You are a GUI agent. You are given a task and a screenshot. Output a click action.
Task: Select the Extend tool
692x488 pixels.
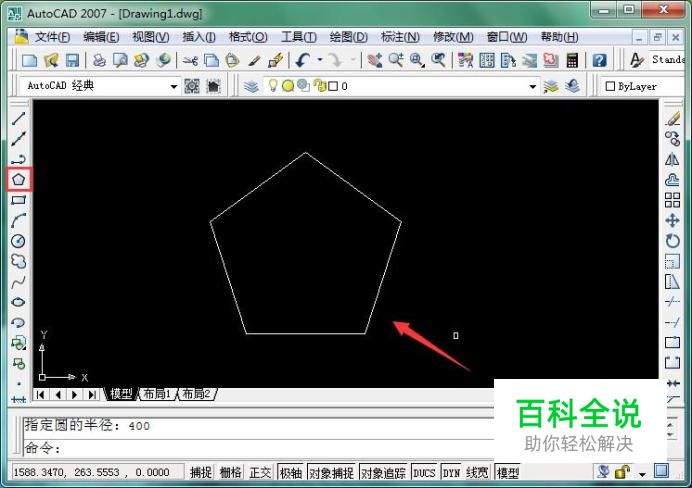tap(673, 323)
